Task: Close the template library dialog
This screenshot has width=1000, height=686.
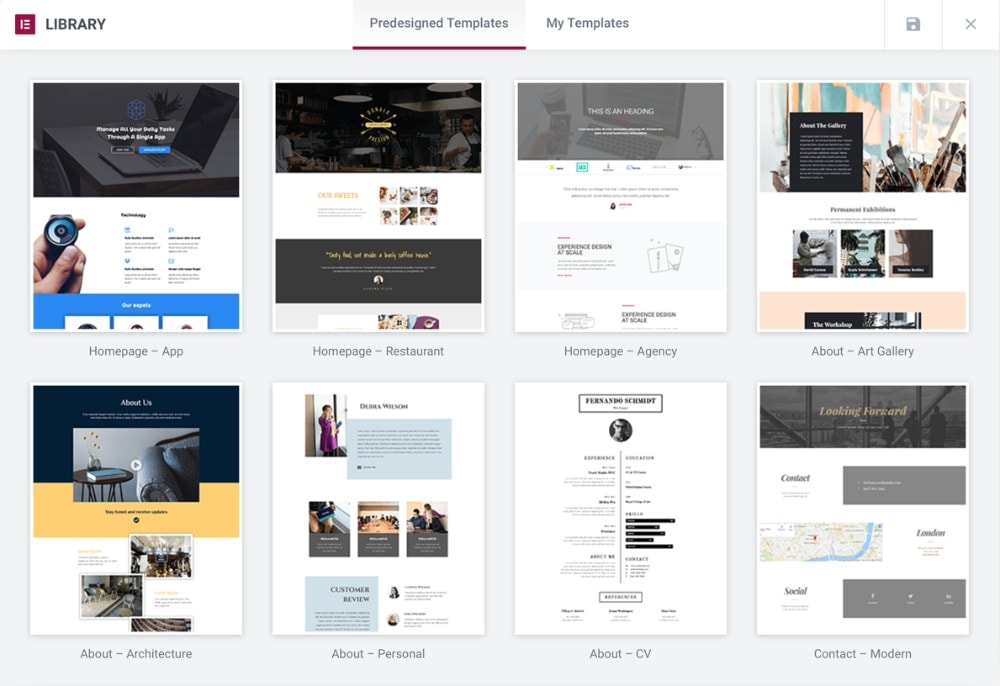Action: pyautogui.click(x=970, y=24)
